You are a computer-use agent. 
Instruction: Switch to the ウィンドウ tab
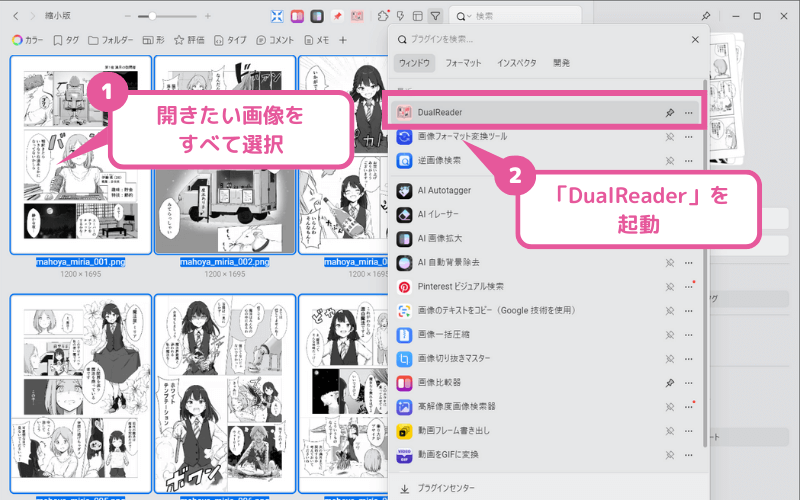click(x=414, y=63)
